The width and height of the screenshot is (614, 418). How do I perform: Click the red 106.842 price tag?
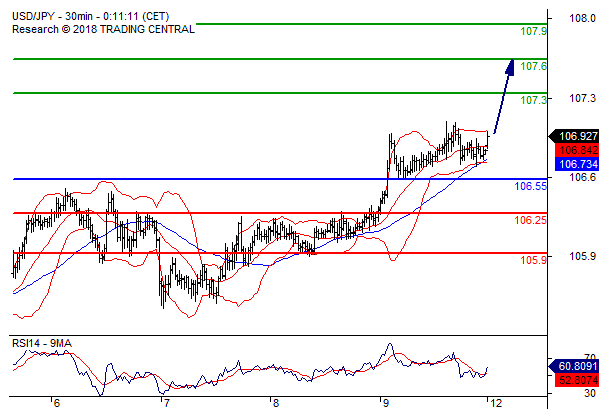point(577,150)
